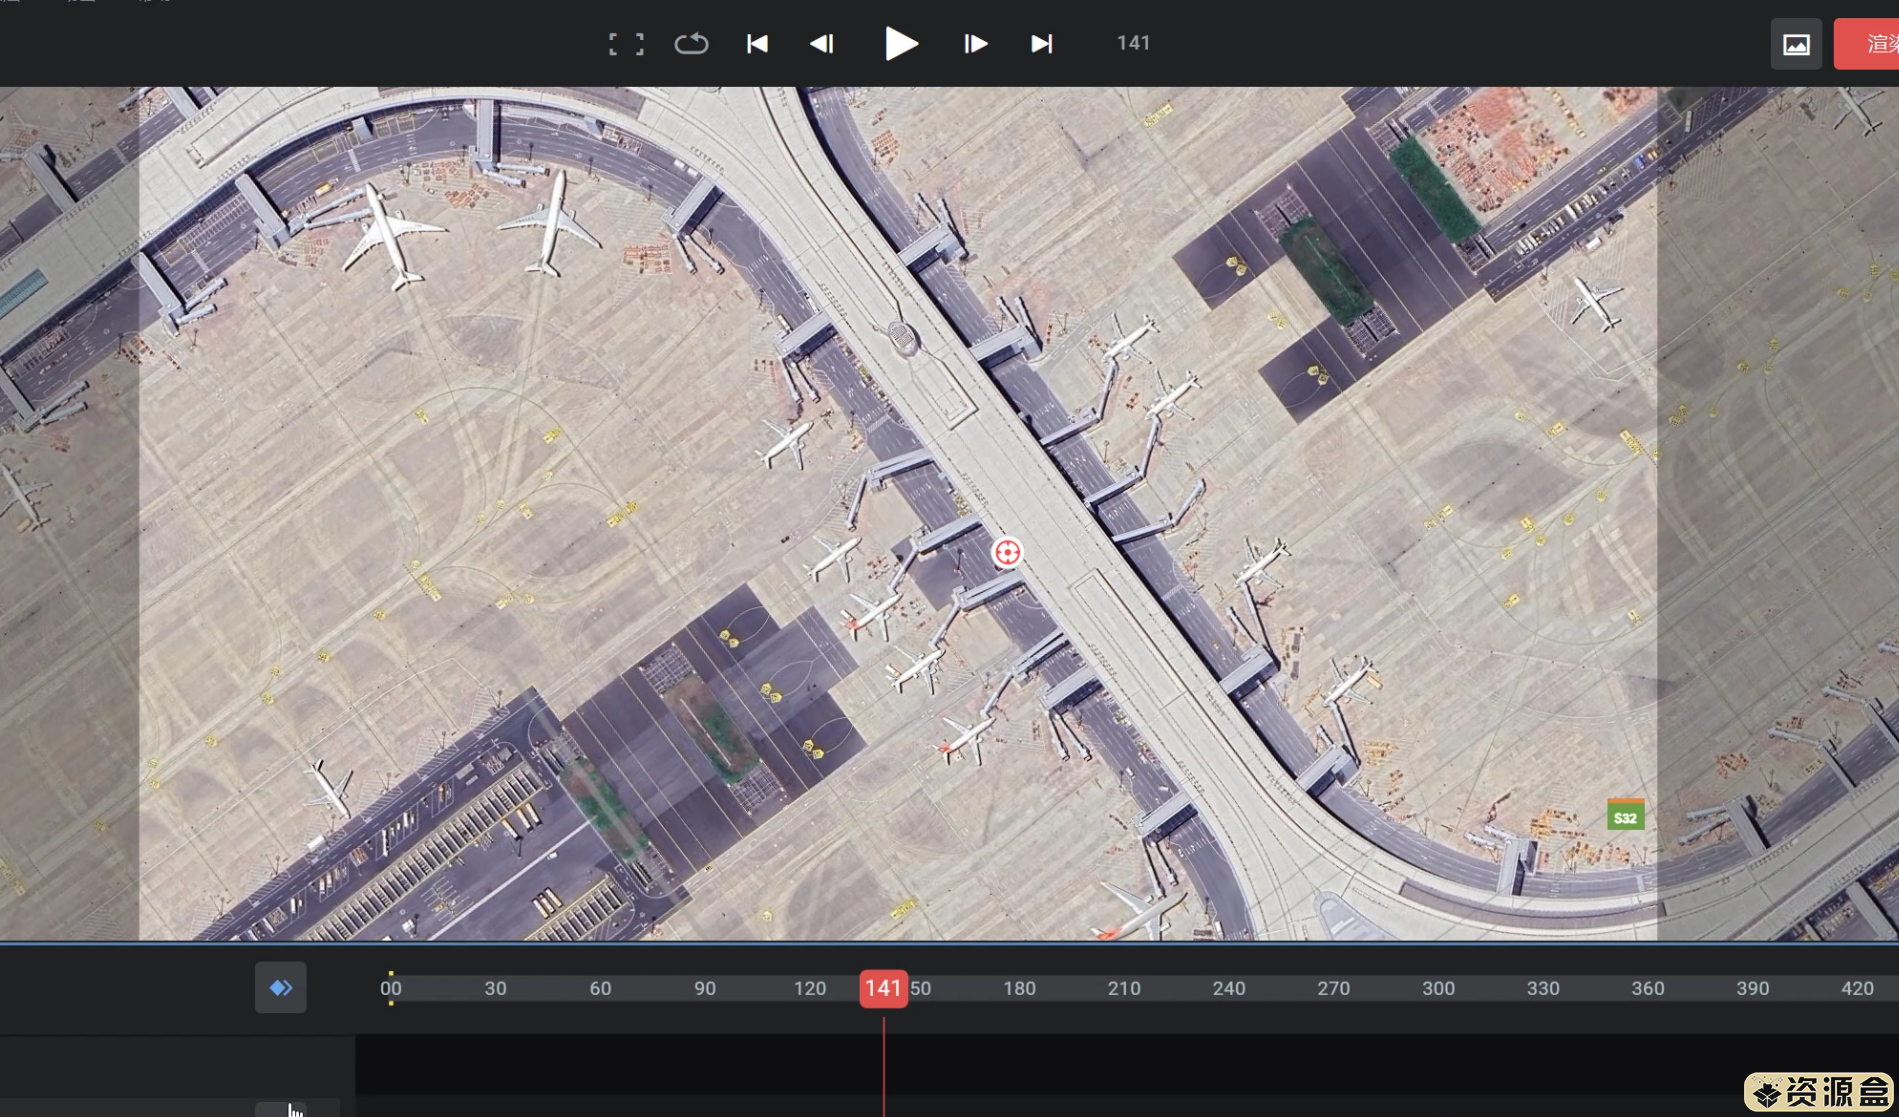Toggle loop playback icon

click(691, 44)
